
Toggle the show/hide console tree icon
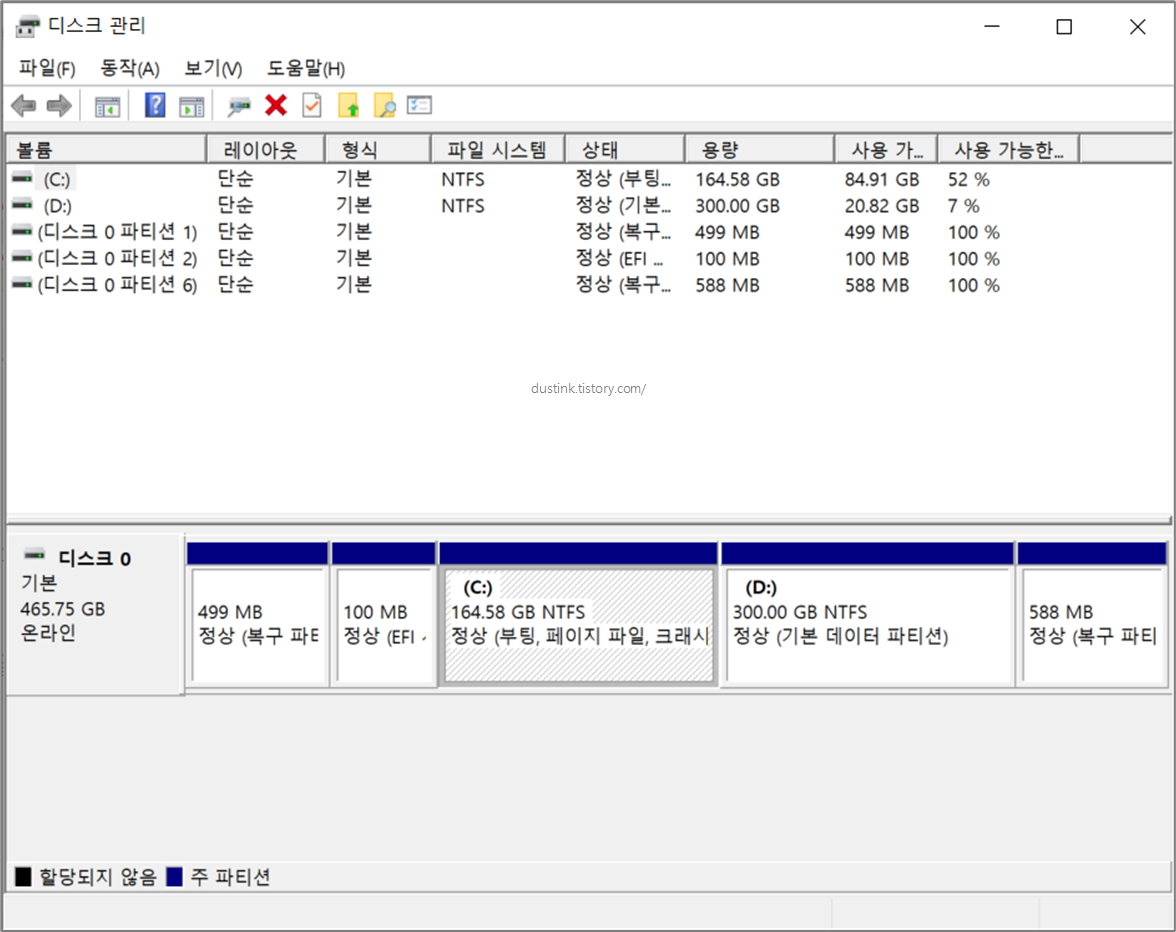click(x=107, y=106)
